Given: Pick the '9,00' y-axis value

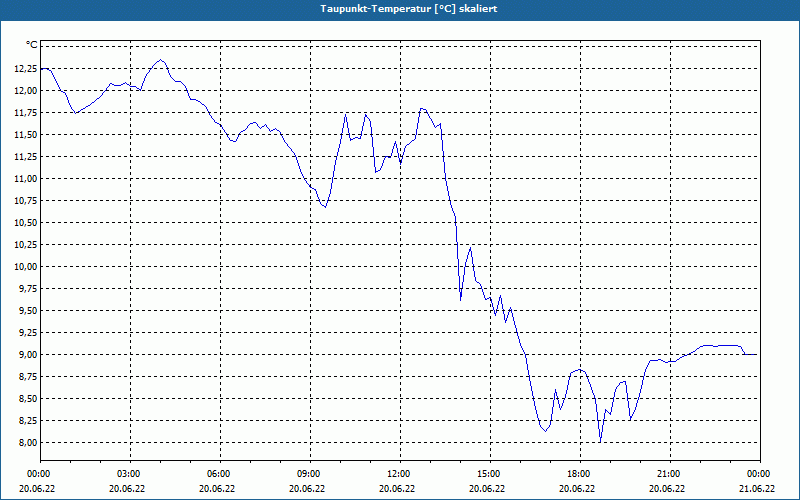Looking at the screenshot, I should [x=28, y=354].
